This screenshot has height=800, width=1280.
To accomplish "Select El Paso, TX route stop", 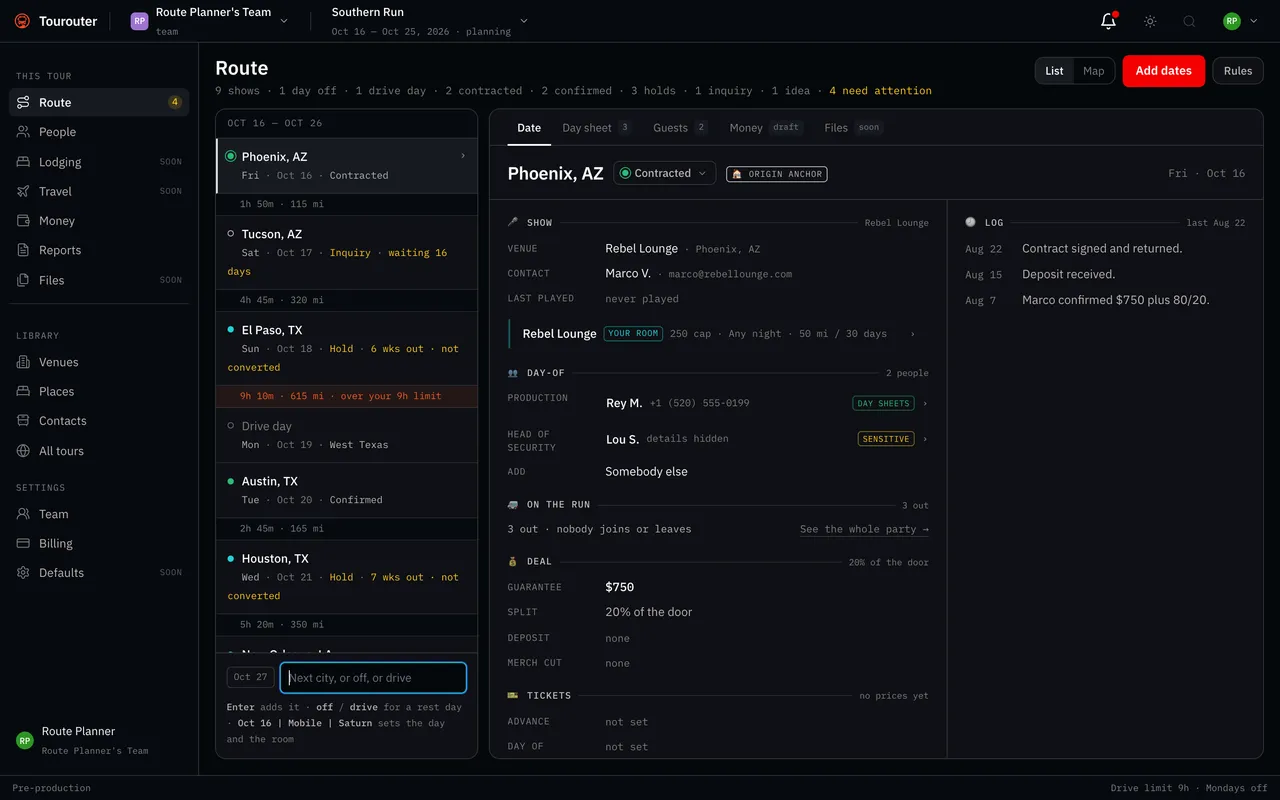I will (x=346, y=348).
